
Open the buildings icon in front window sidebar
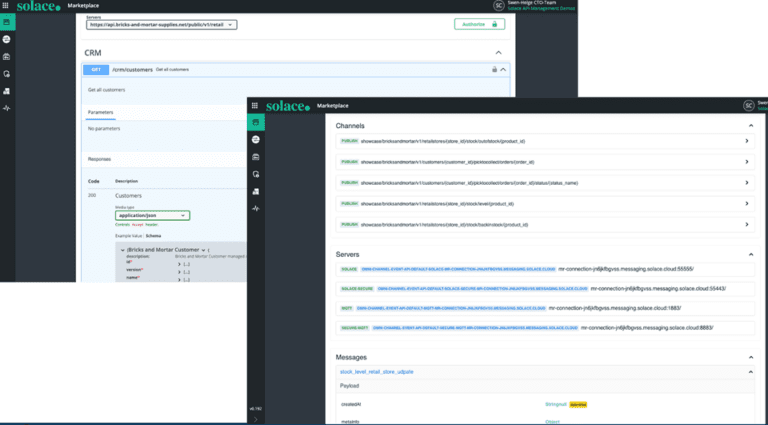pyautogui.click(x=256, y=191)
